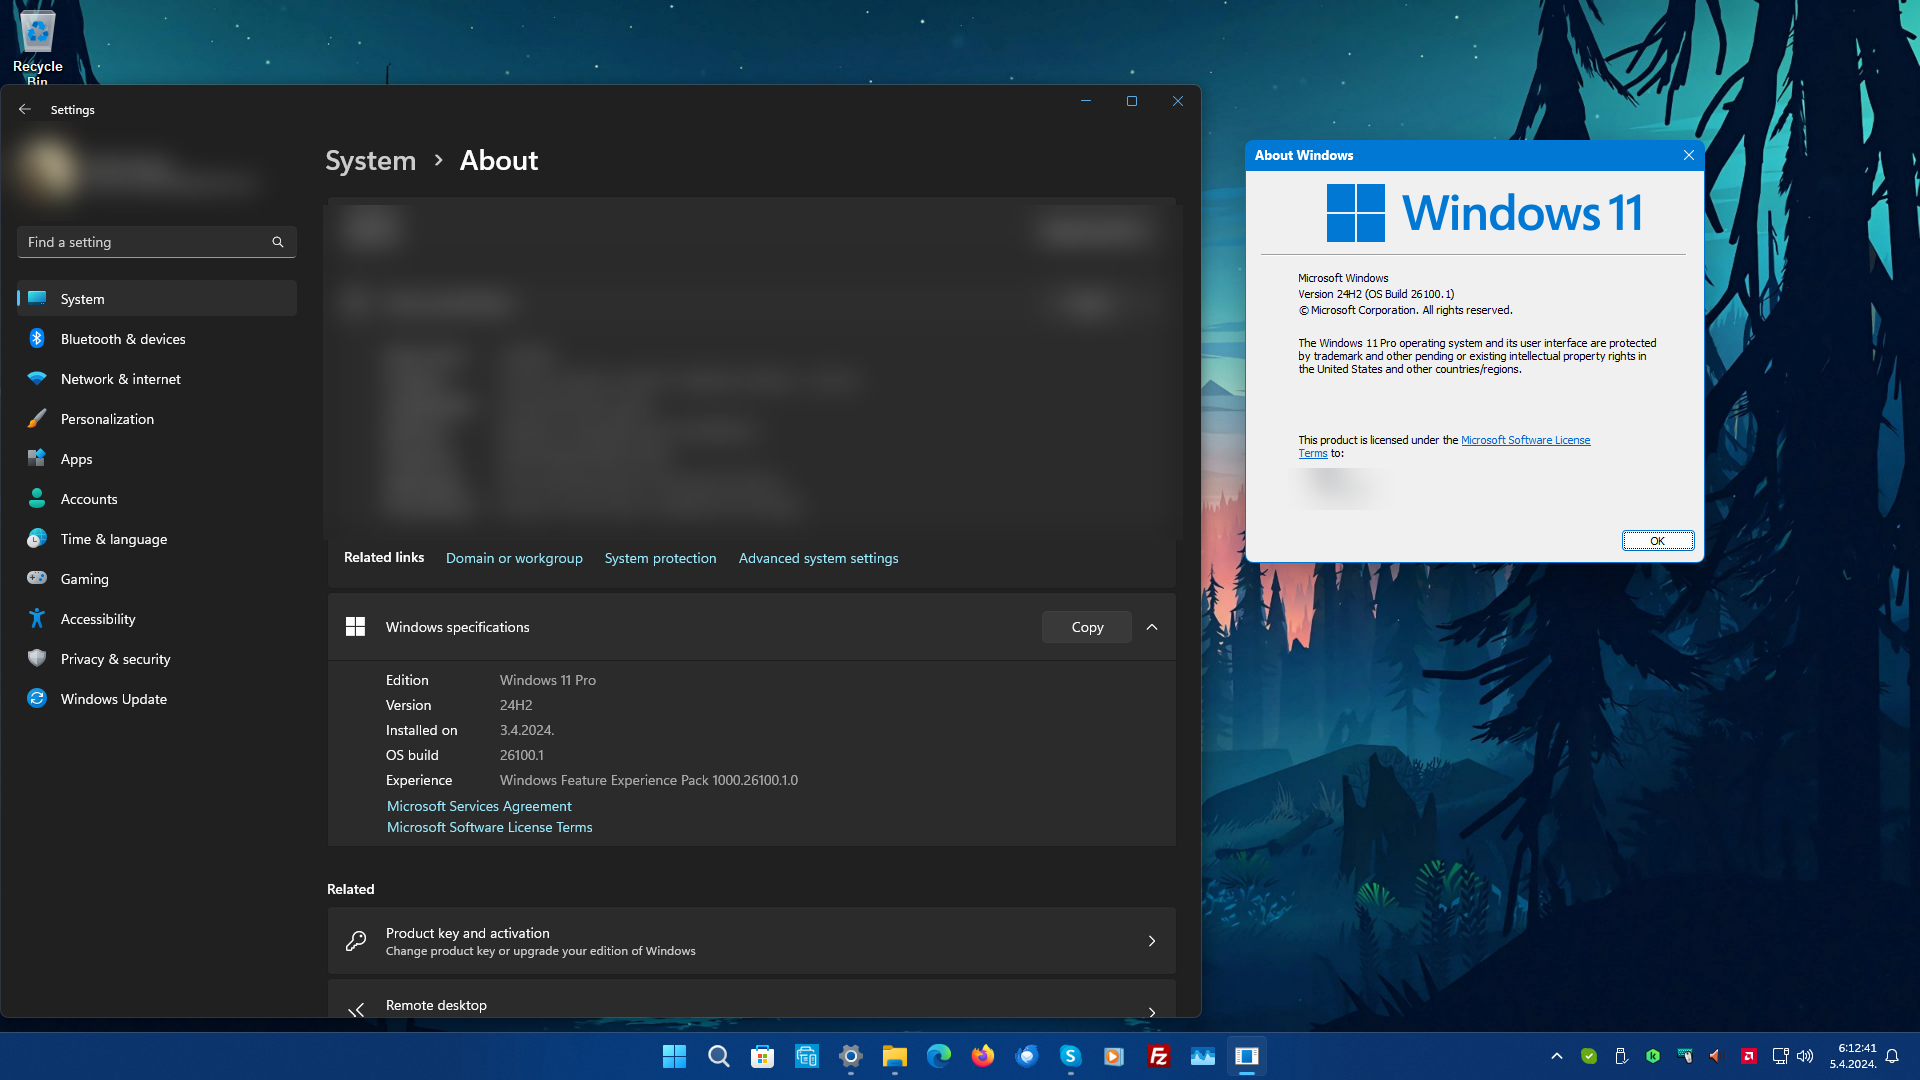
Task: Click the Find a setting search box
Action: click(x=145, y=242)
